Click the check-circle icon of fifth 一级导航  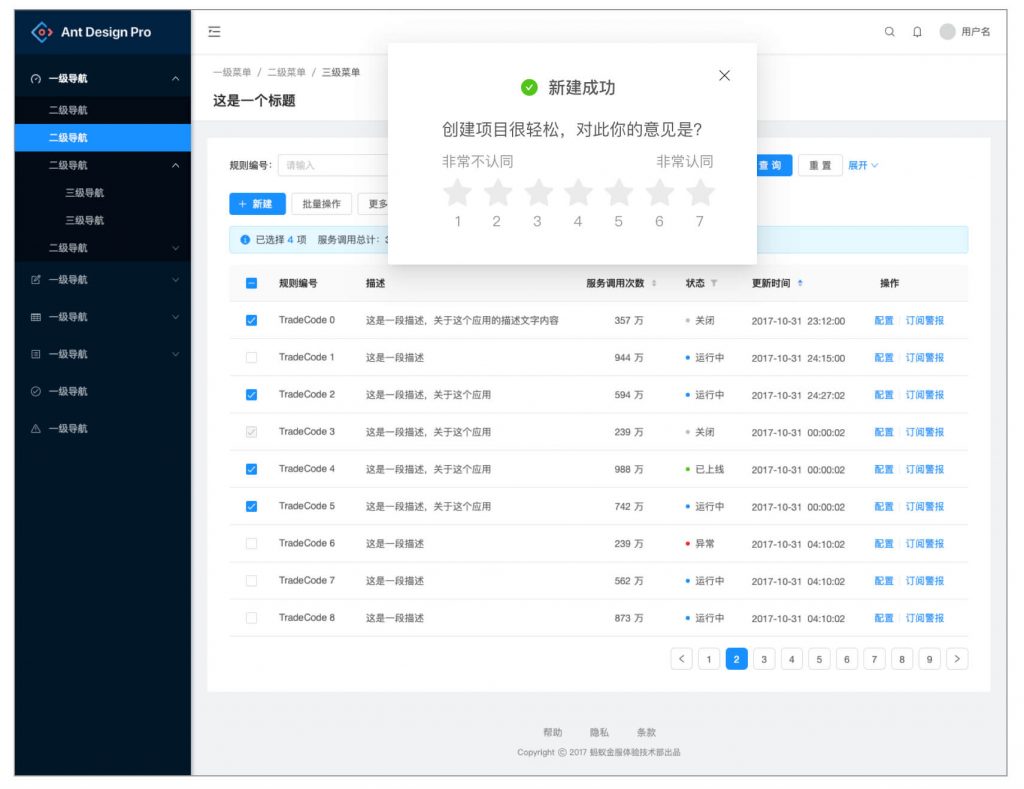click(x=36, y=391)
